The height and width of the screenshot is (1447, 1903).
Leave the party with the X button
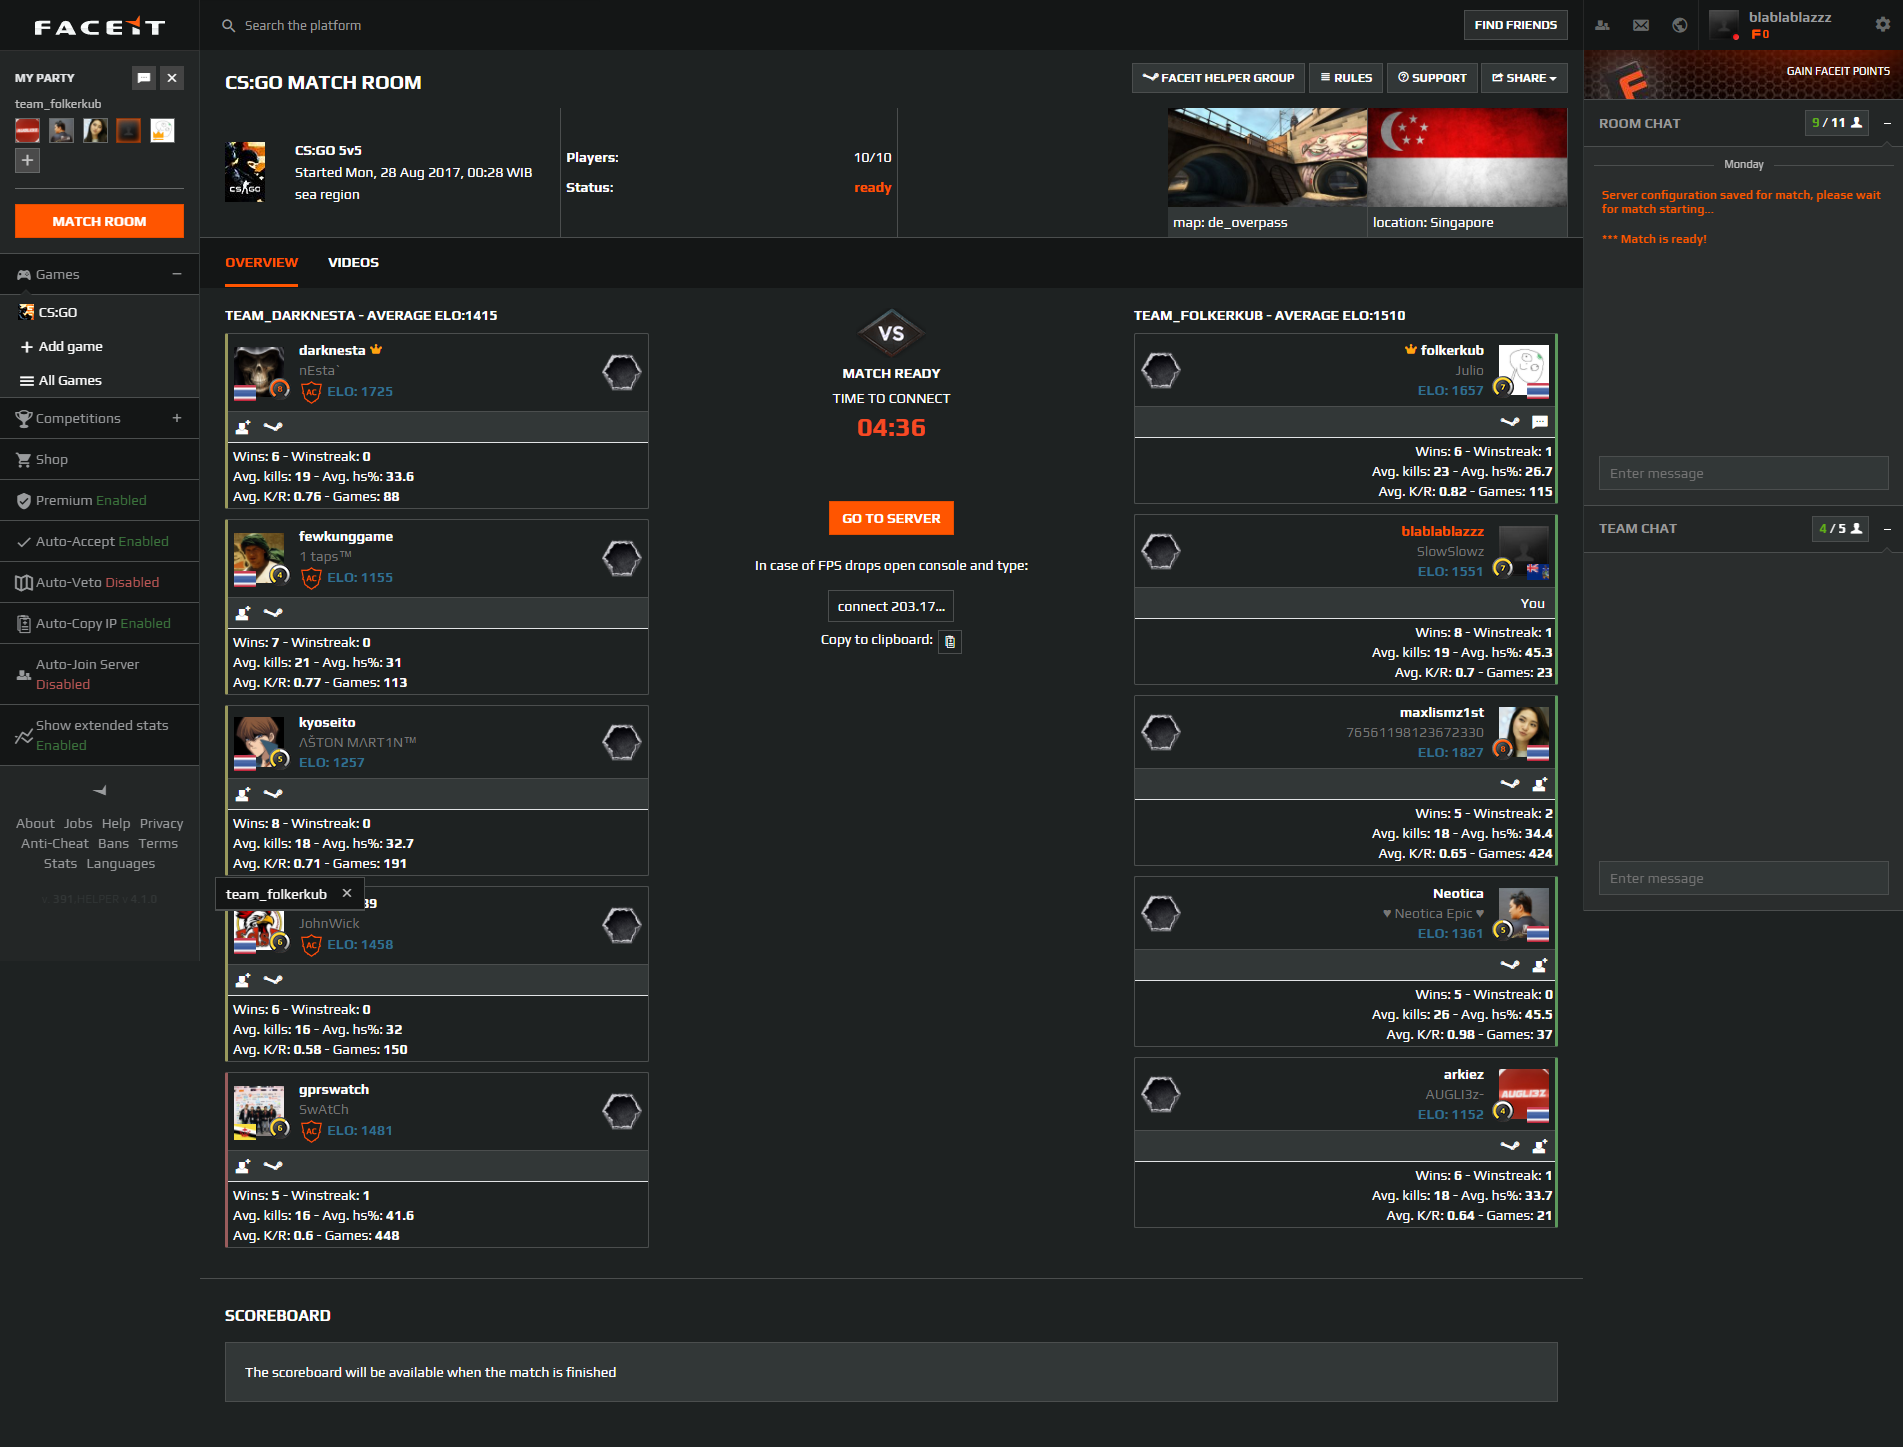[x=172, y=77]
